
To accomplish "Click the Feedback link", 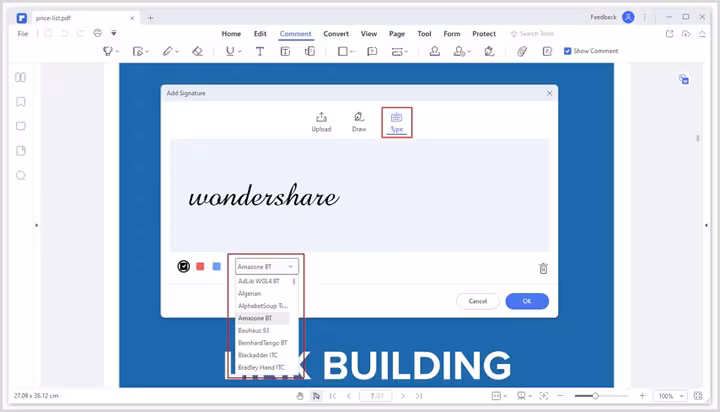I will click(x=603, y=17).
